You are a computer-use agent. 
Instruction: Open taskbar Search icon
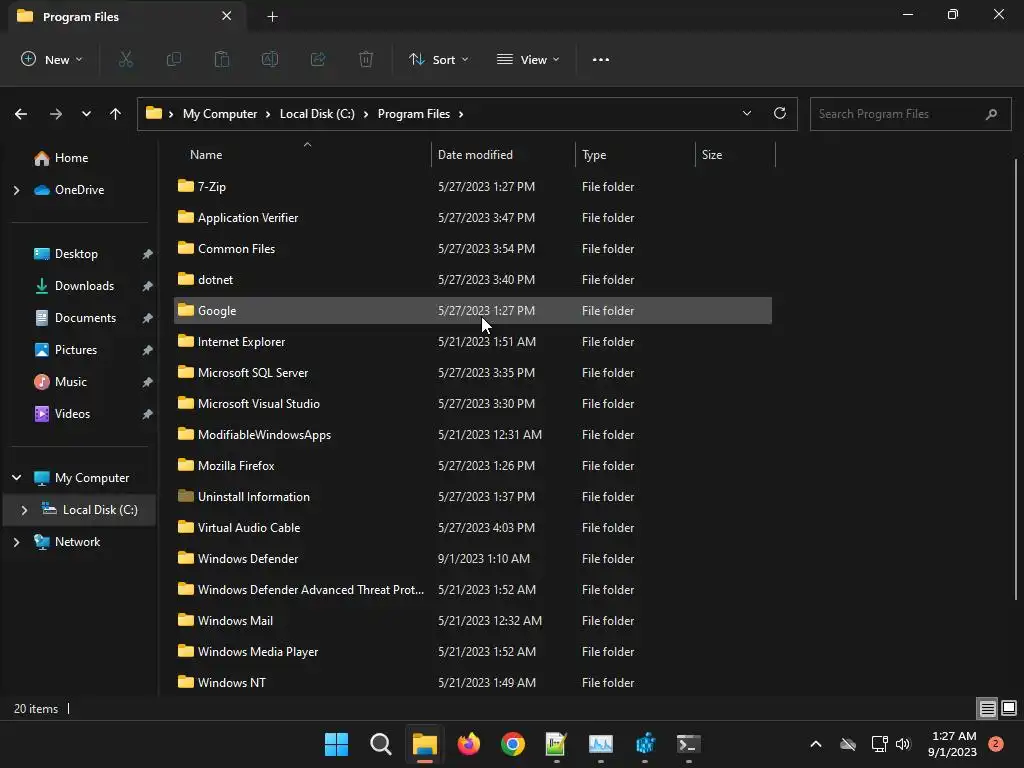(381, 744)
